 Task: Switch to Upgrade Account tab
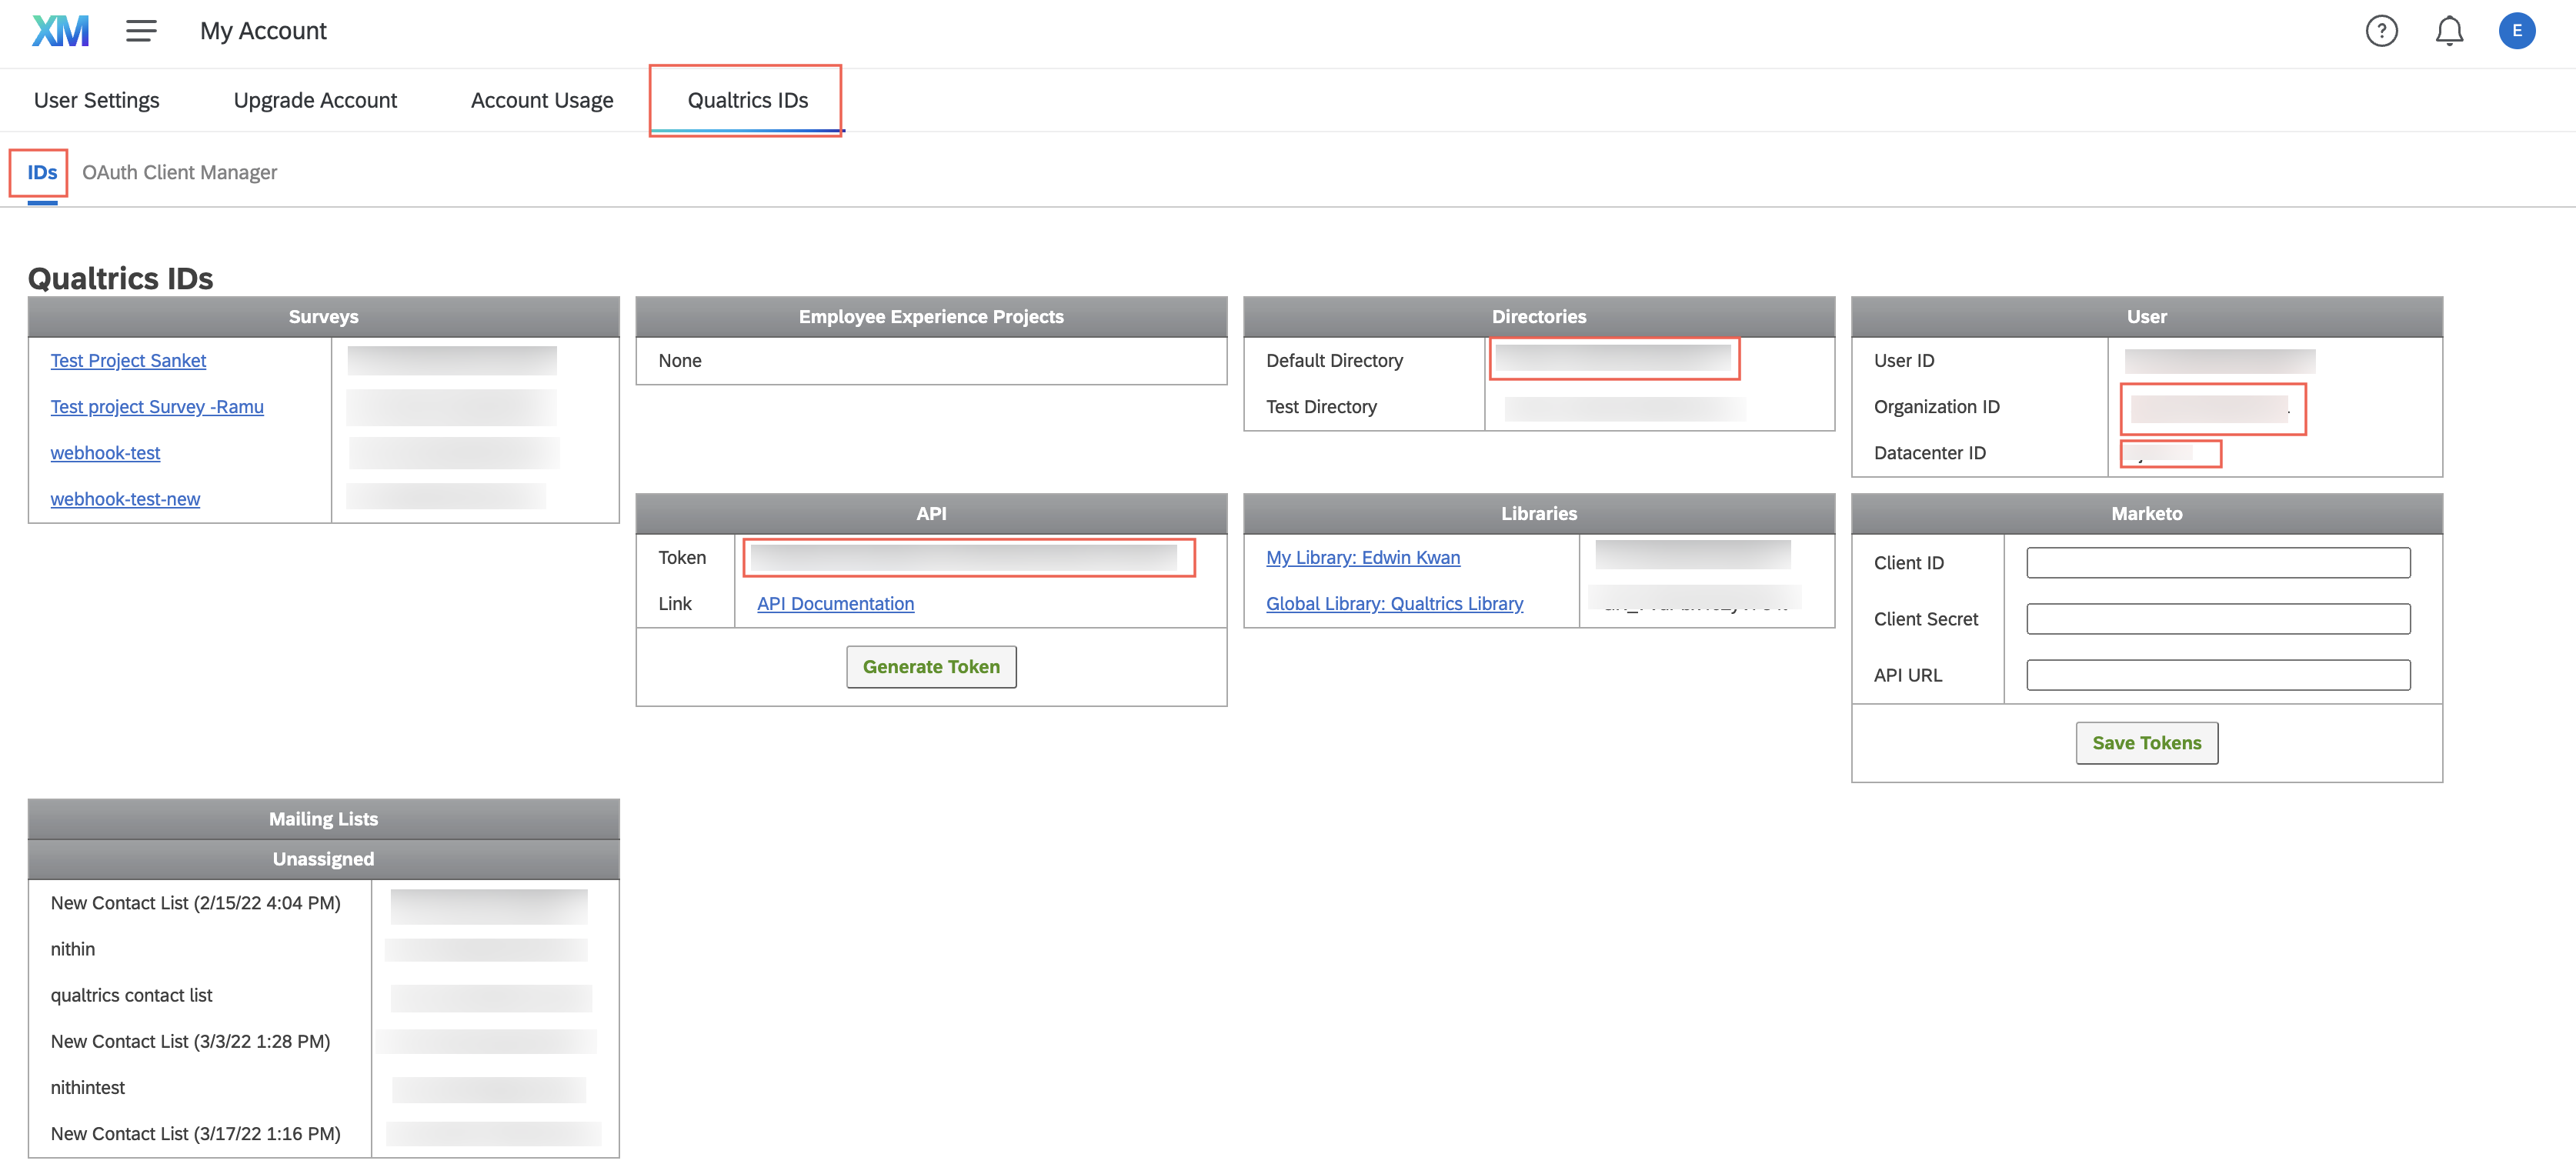315,100
